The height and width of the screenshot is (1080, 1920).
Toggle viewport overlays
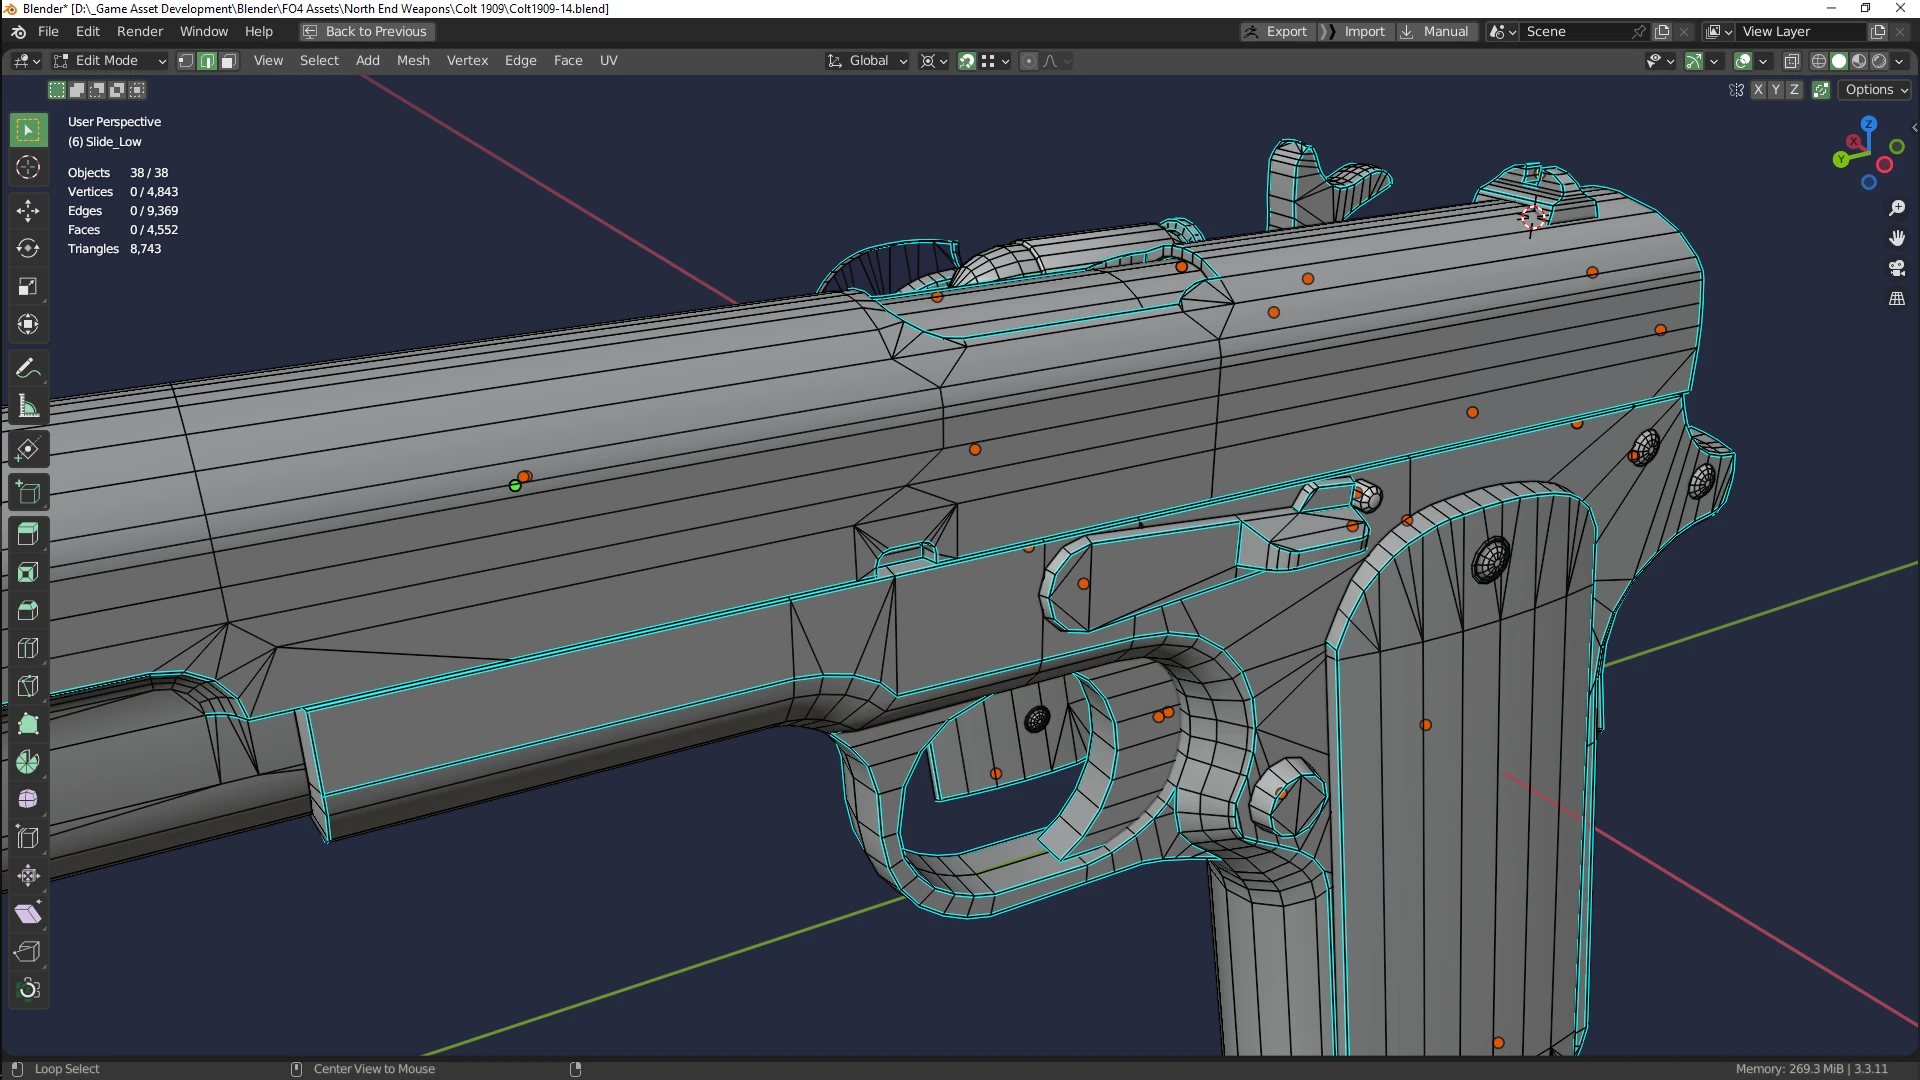(1743, 61)
